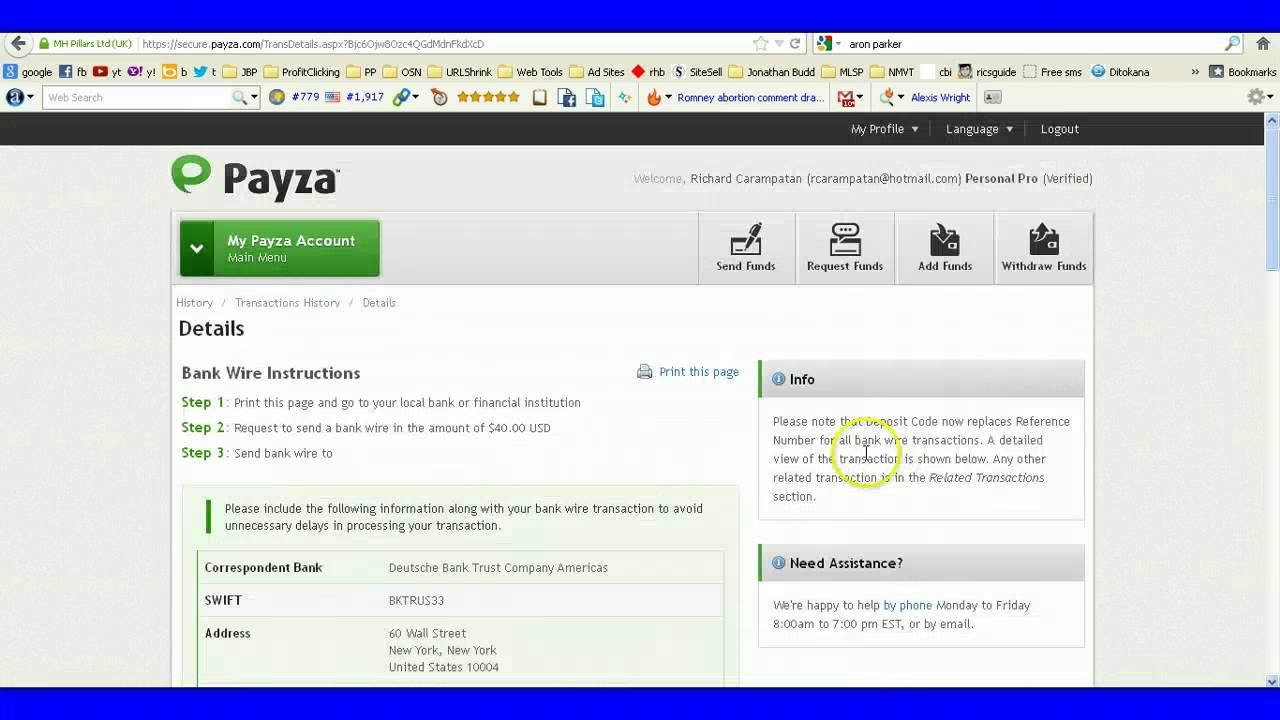Show more bookmarks with the chevron
This screenshot has width=1280, height=720.
point(1194,72)
